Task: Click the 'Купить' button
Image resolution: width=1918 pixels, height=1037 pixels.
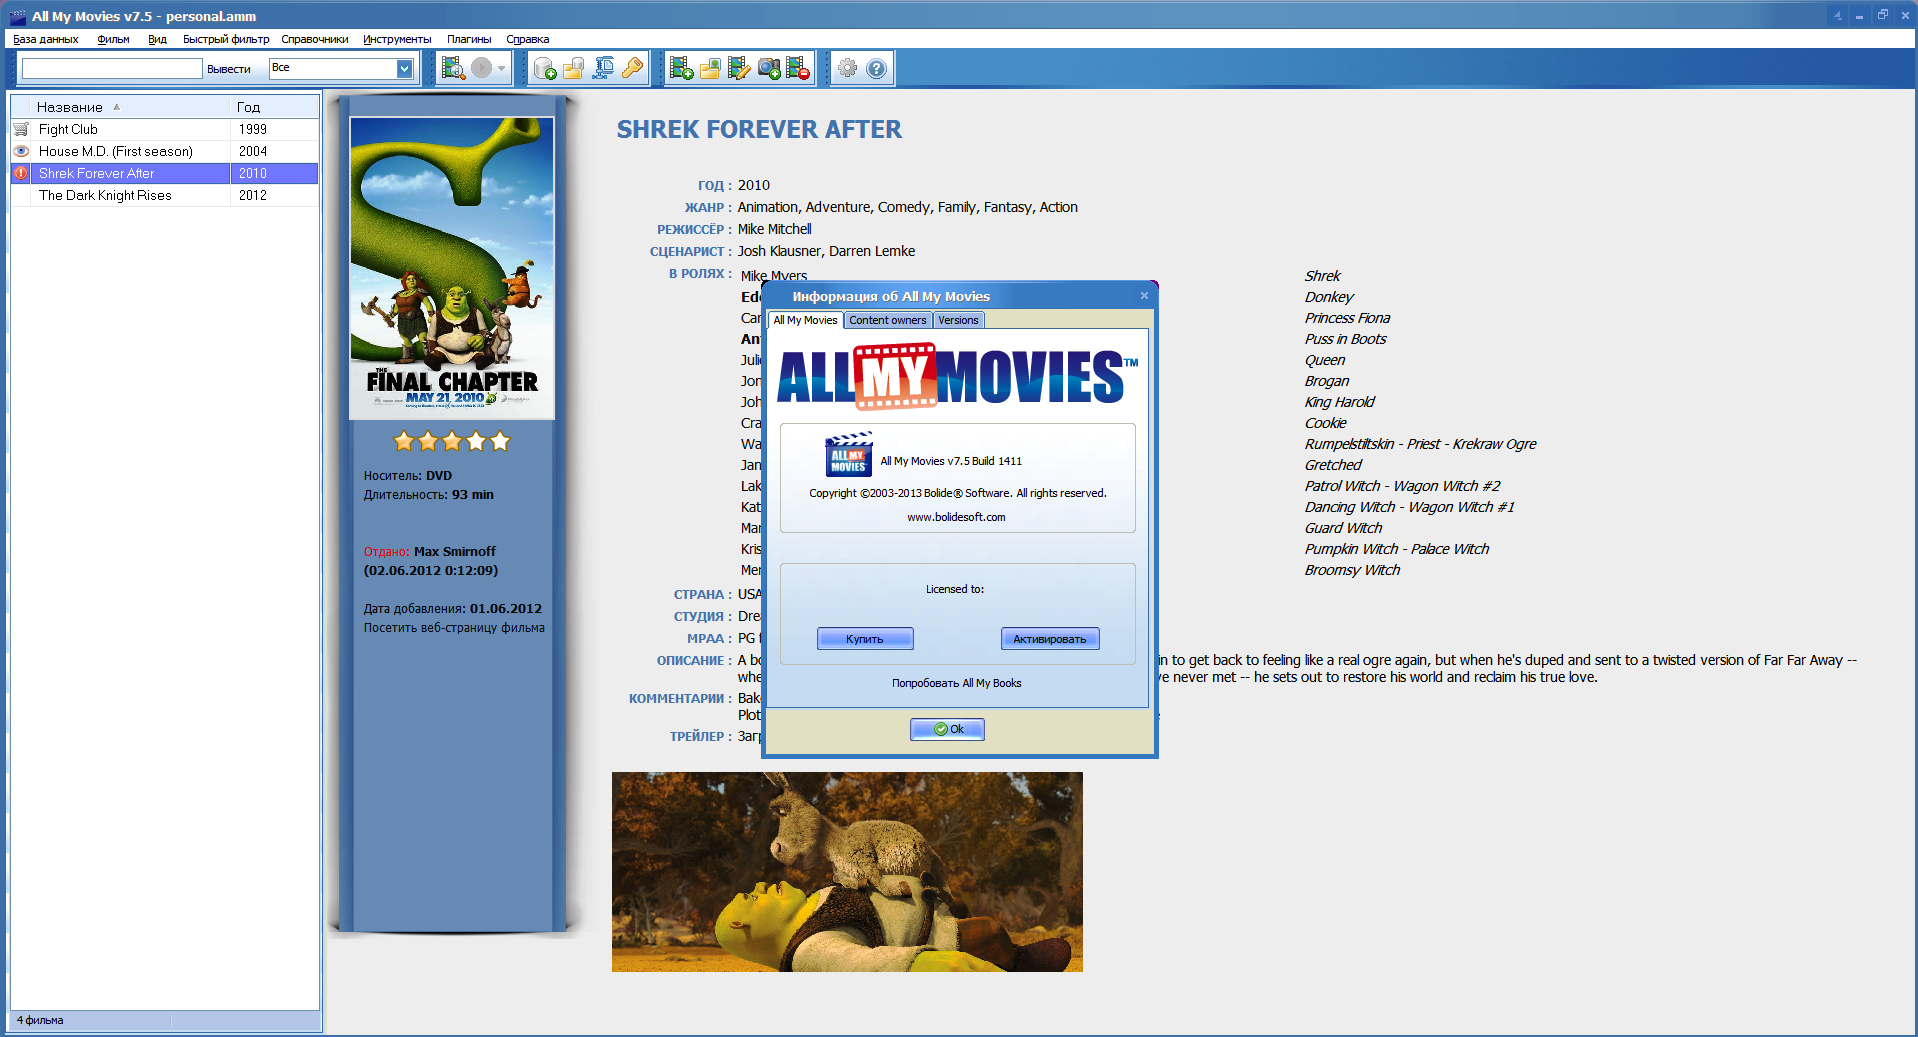Action: (x=865, y=639)
